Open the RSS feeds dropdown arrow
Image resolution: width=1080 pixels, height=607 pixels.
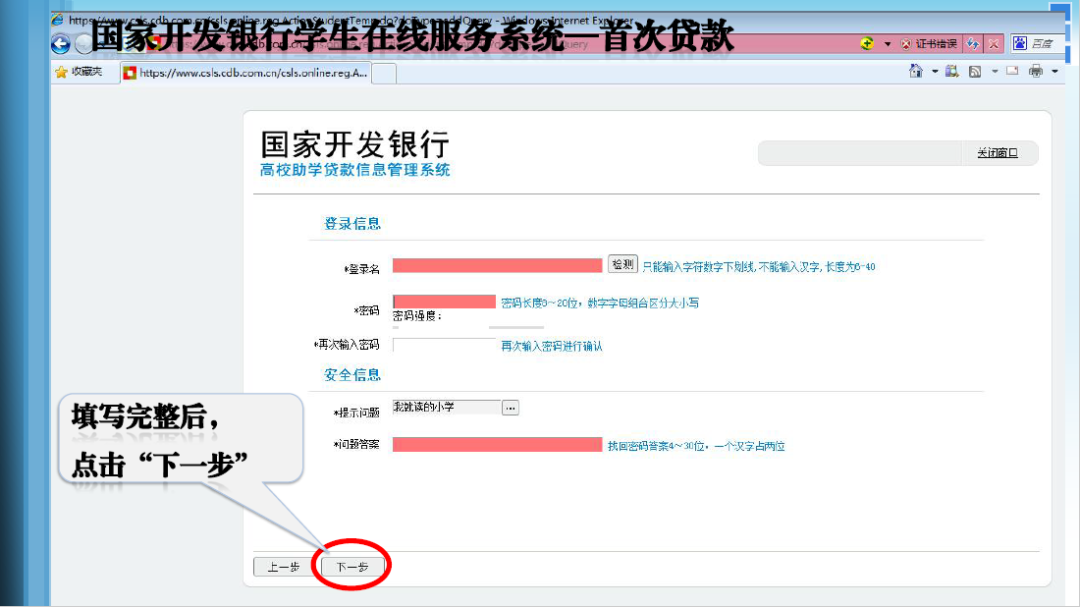995,71
